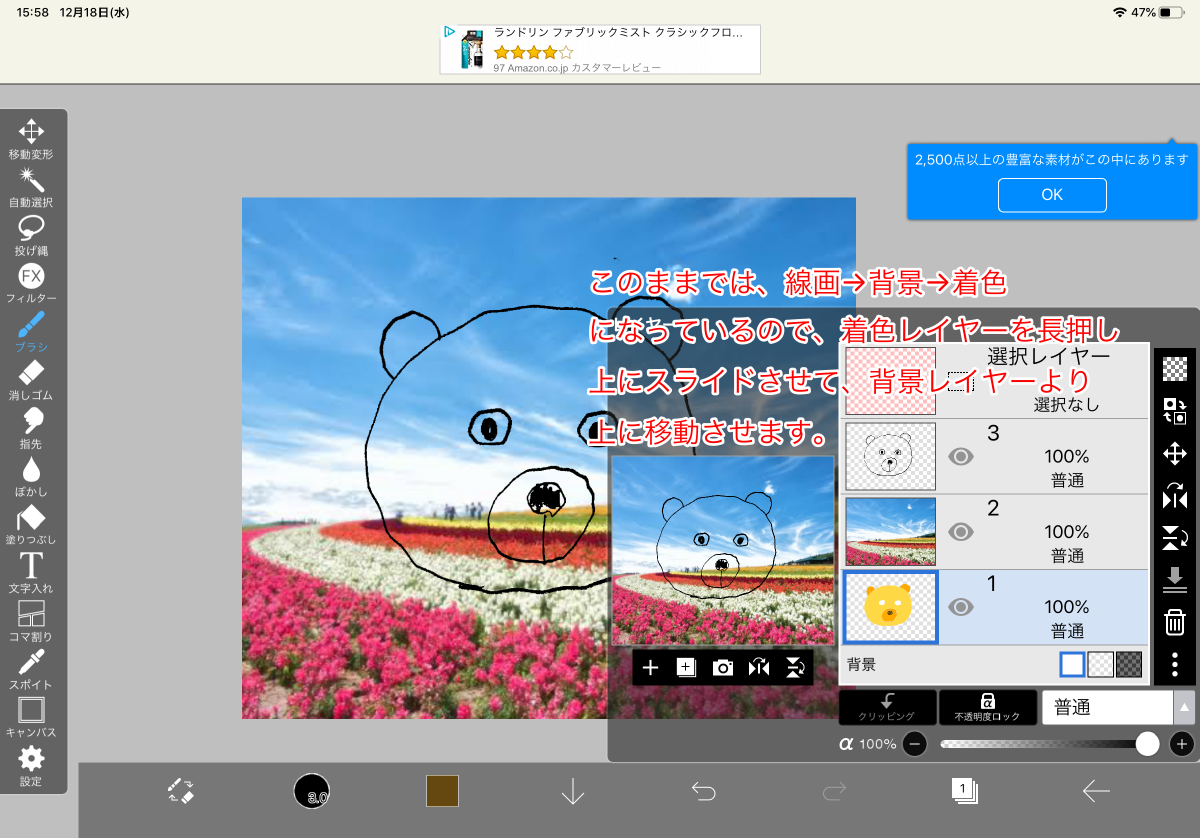
Task: Delete the selected layer with the trash icon
Action: (1176, 623)
